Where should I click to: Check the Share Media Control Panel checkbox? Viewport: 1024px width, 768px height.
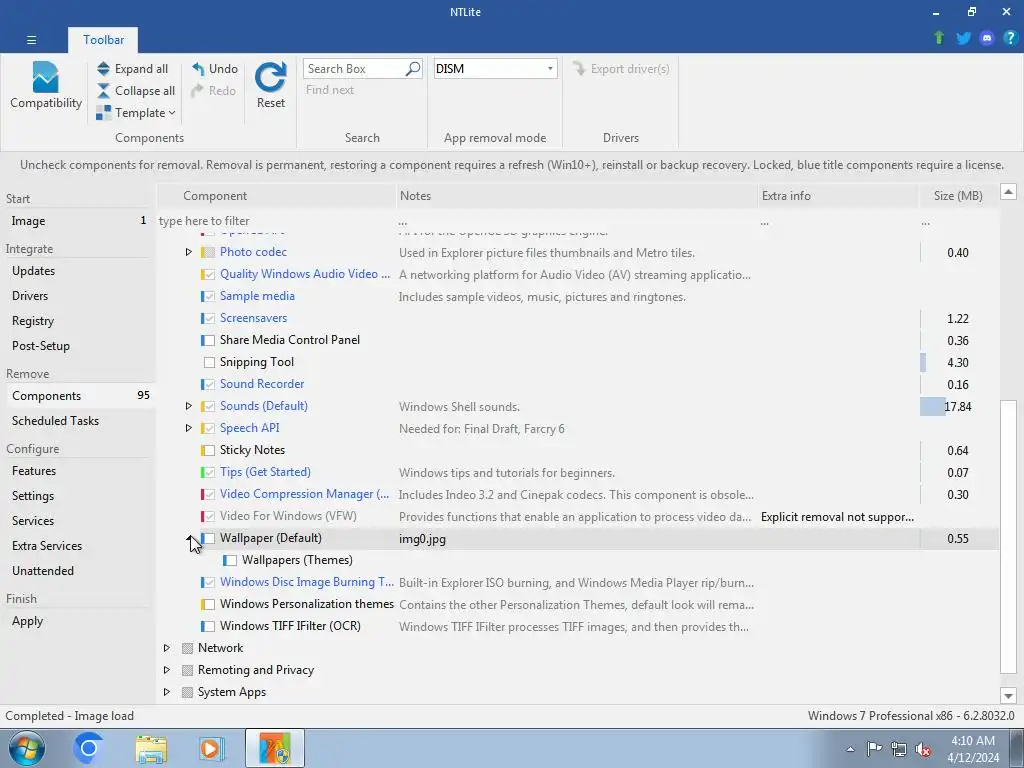click(209, 340)
